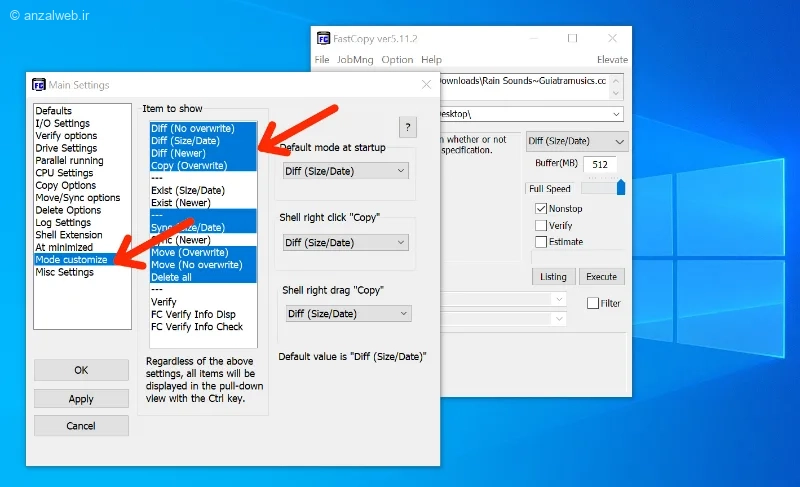Open the question mark help button

click(408, 127)
